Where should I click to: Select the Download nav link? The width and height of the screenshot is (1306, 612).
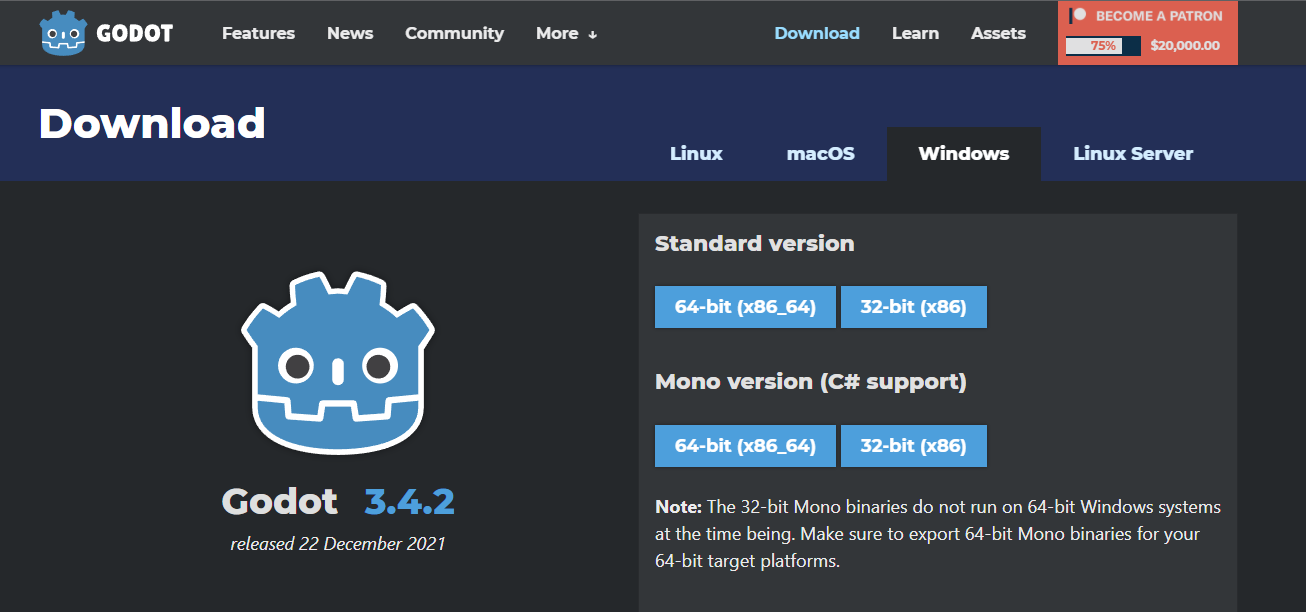(817, 33)
